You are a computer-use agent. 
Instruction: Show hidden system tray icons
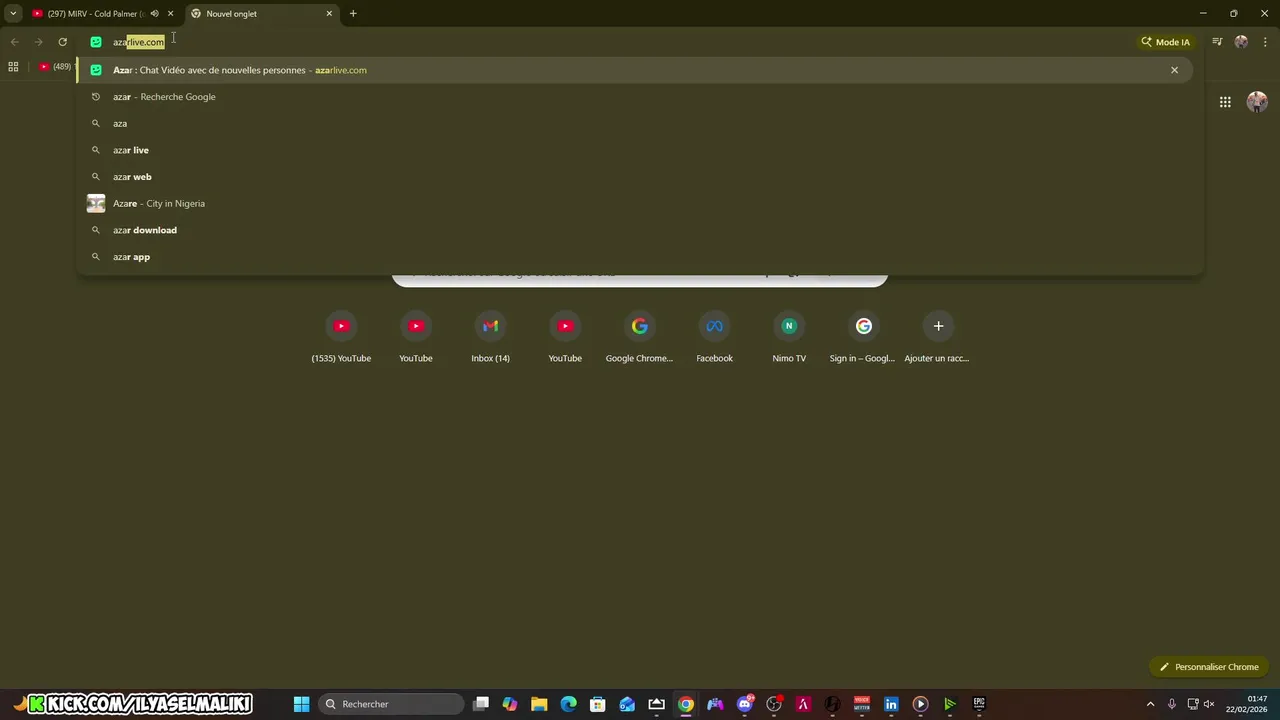(x=1150, y=704)
